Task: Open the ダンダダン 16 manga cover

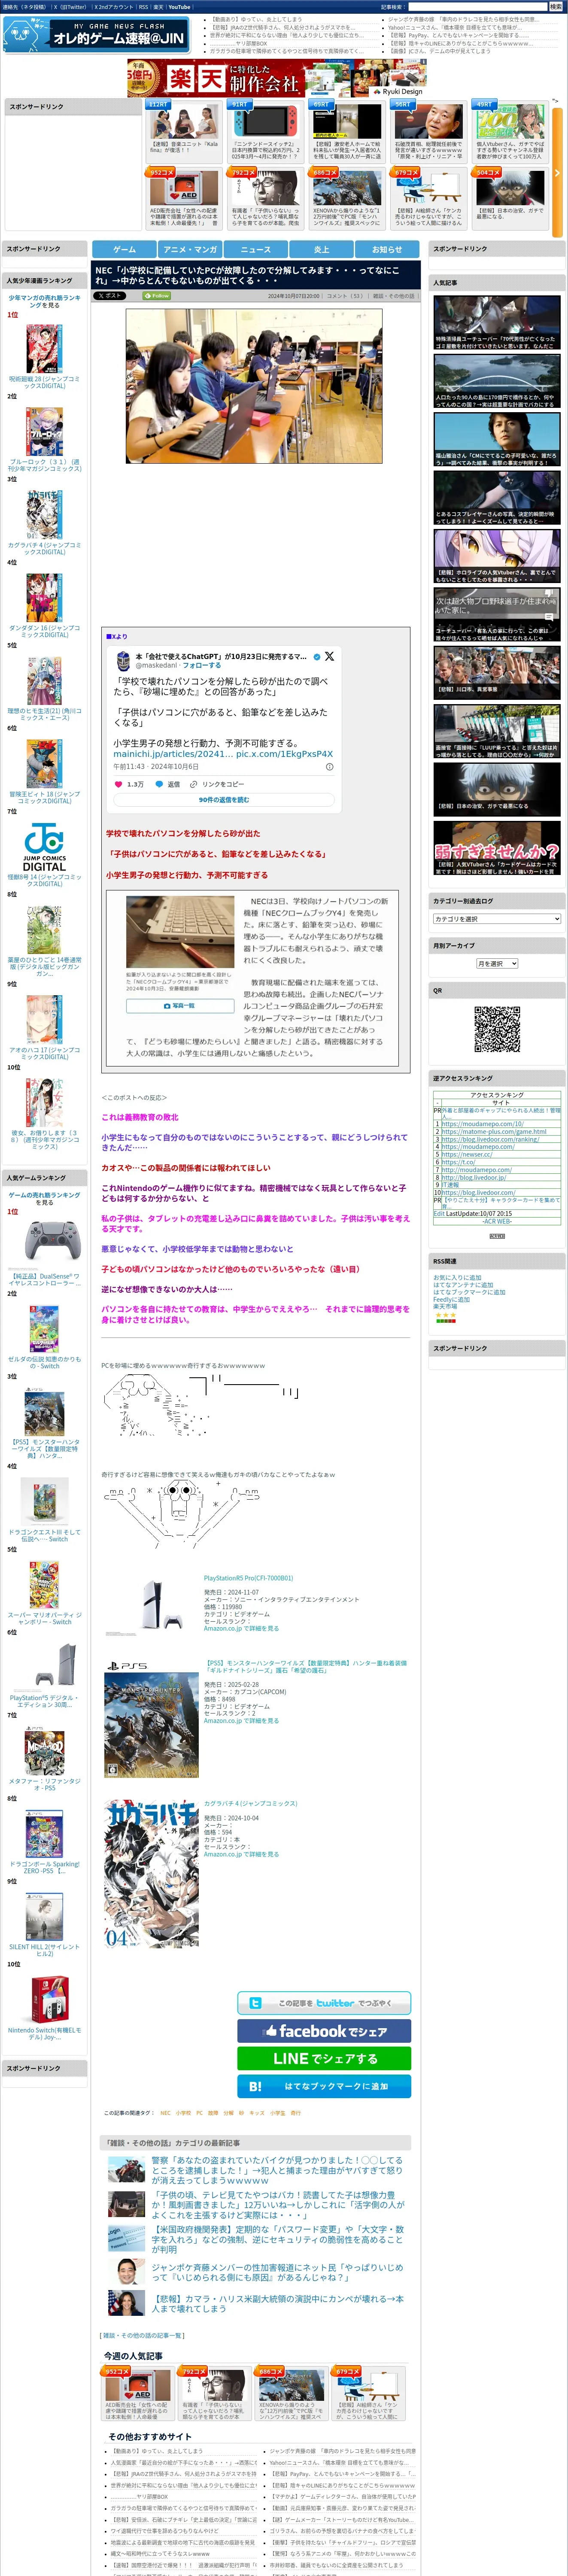Action: pyautogui.click(x=44, y=598)
